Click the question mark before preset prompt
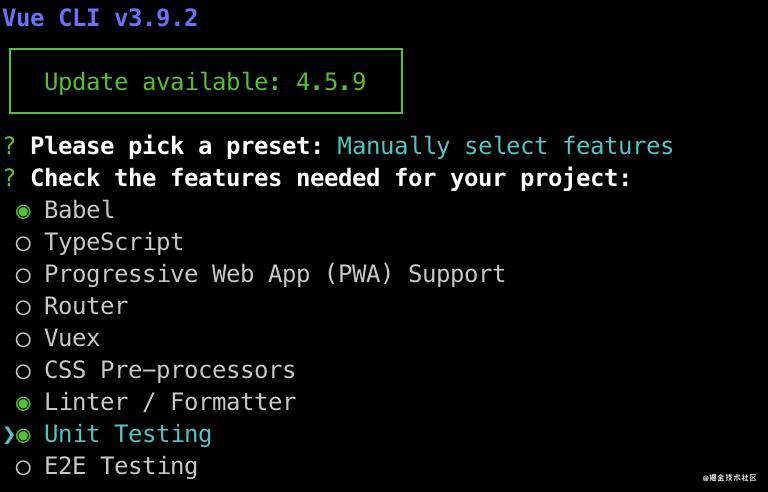Image resolution: width=768 pixels, height=492 pixels. pos(9,146)
